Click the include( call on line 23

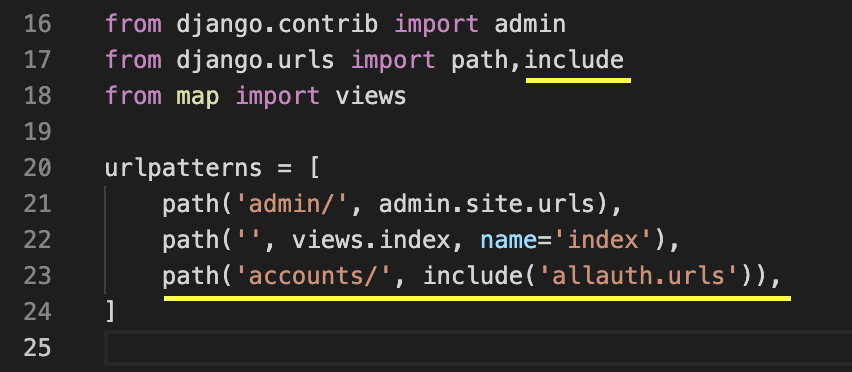tap(480, 276)
